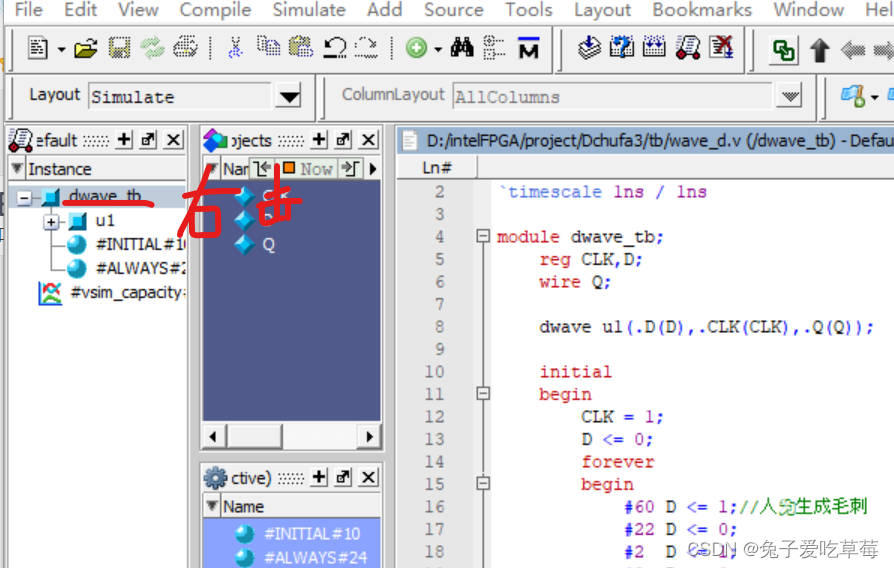Click the Redo arrow icon
Viewport: 894px width, 568px height.
click(366, 48)
